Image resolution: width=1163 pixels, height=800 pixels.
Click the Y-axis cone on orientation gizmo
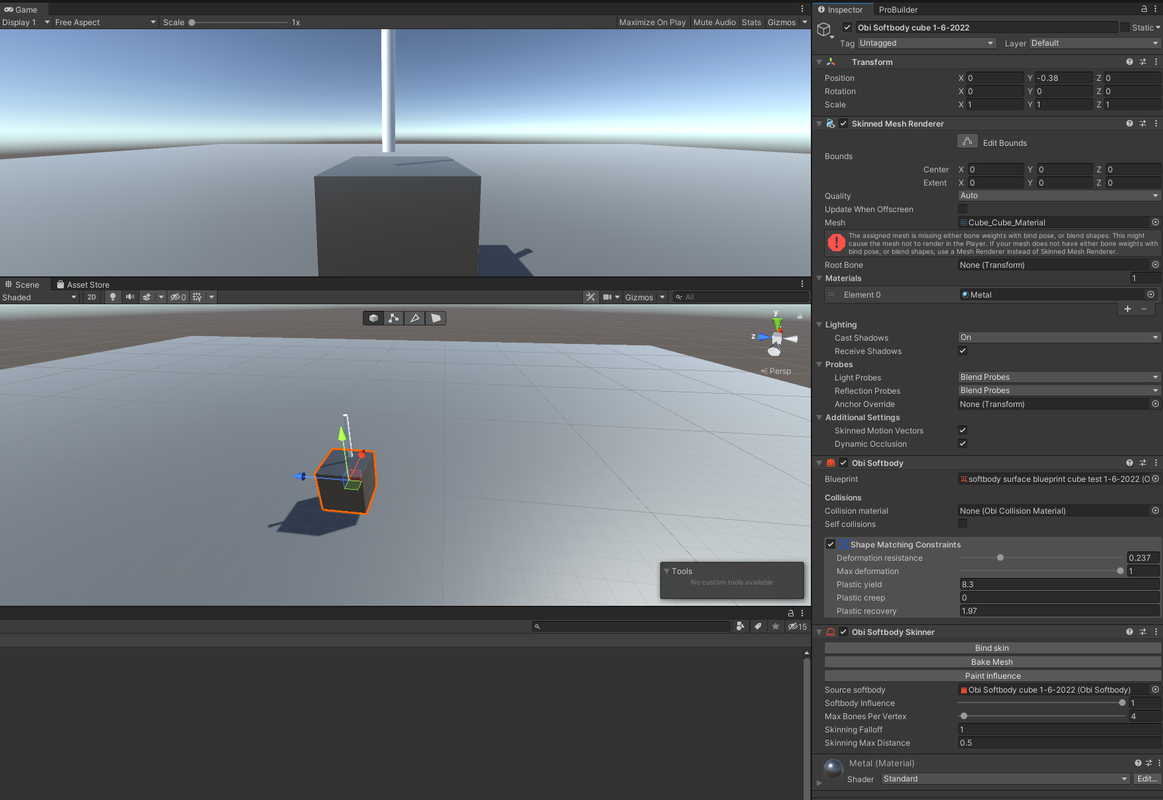point(777,324)
